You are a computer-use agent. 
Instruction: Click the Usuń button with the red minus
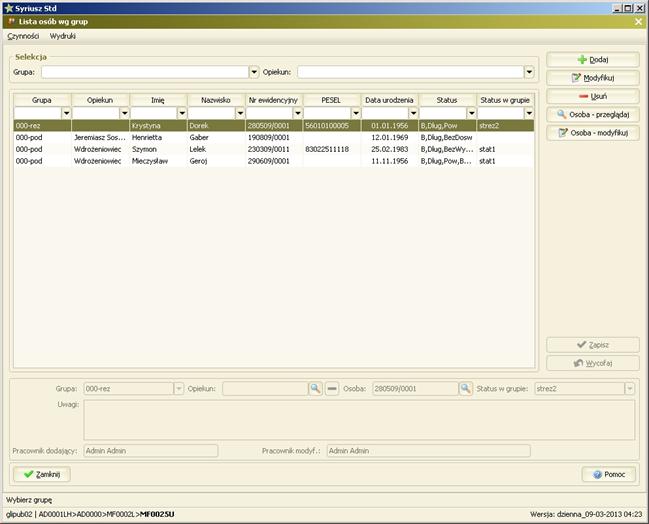tap(593, 96)
